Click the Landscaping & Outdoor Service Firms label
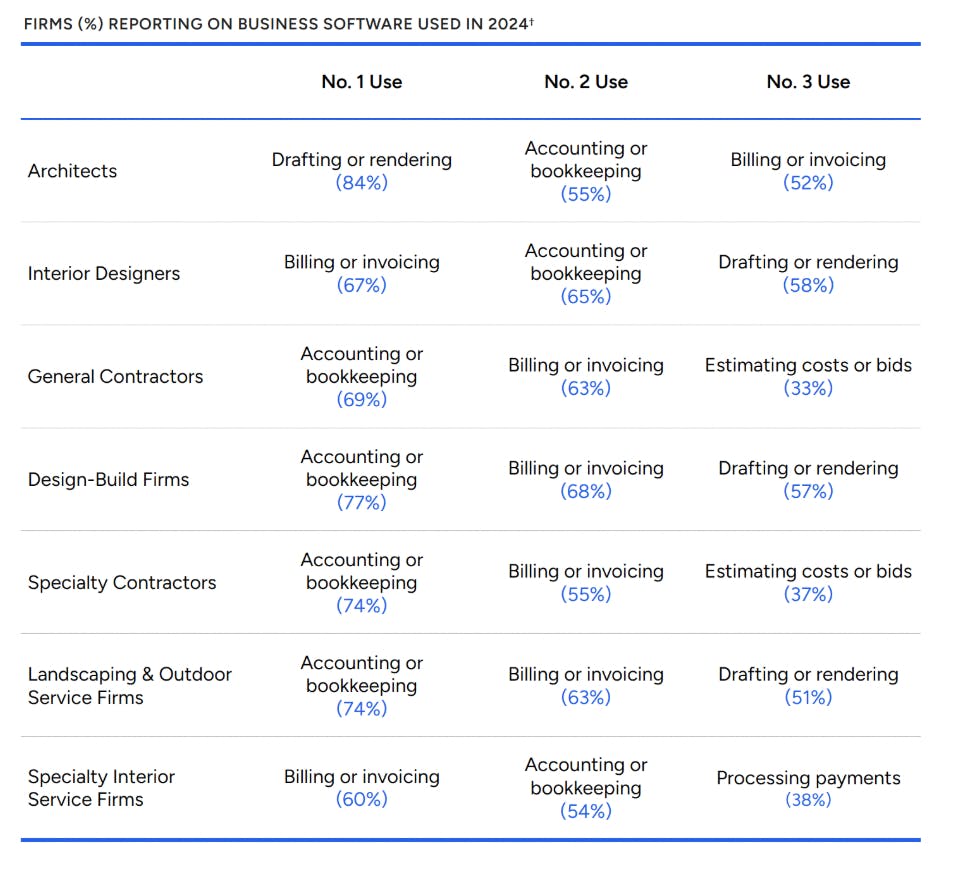The width and height of the screenshot is (970, 876). tap(129, 686)
